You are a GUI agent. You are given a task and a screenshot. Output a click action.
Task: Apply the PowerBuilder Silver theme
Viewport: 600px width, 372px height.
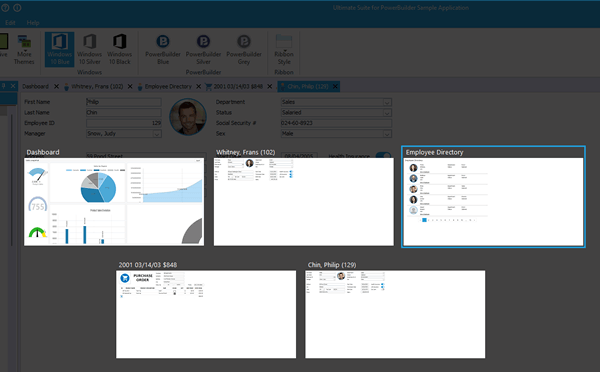coord(203,50)
